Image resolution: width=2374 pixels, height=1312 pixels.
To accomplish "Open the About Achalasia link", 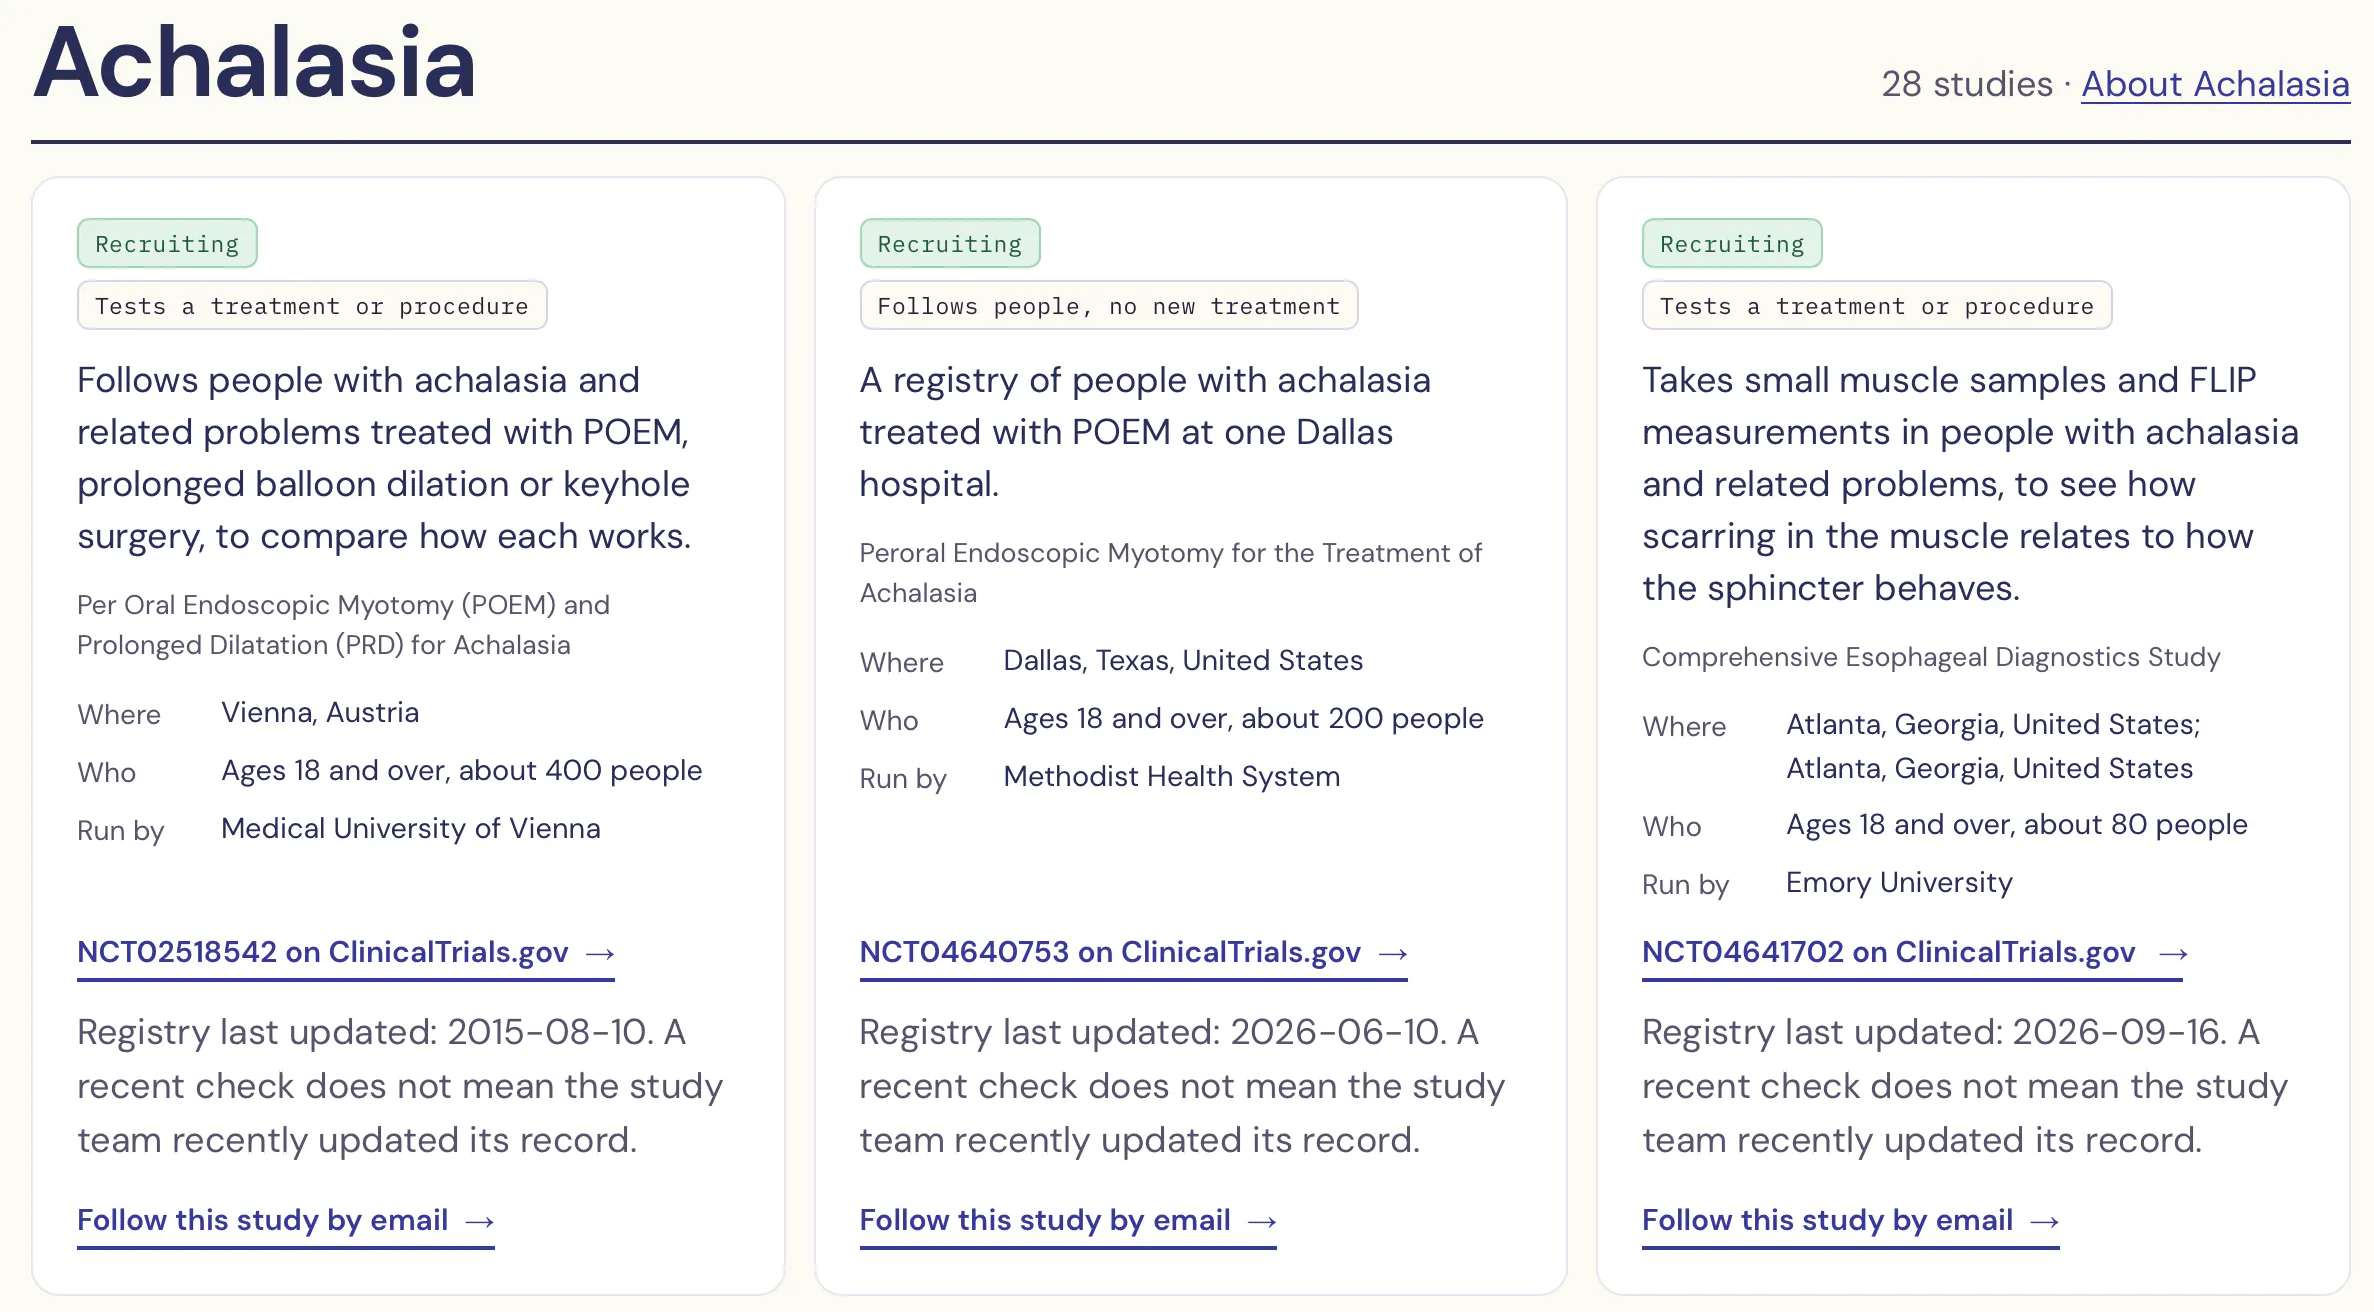I will click(2215, 84).
